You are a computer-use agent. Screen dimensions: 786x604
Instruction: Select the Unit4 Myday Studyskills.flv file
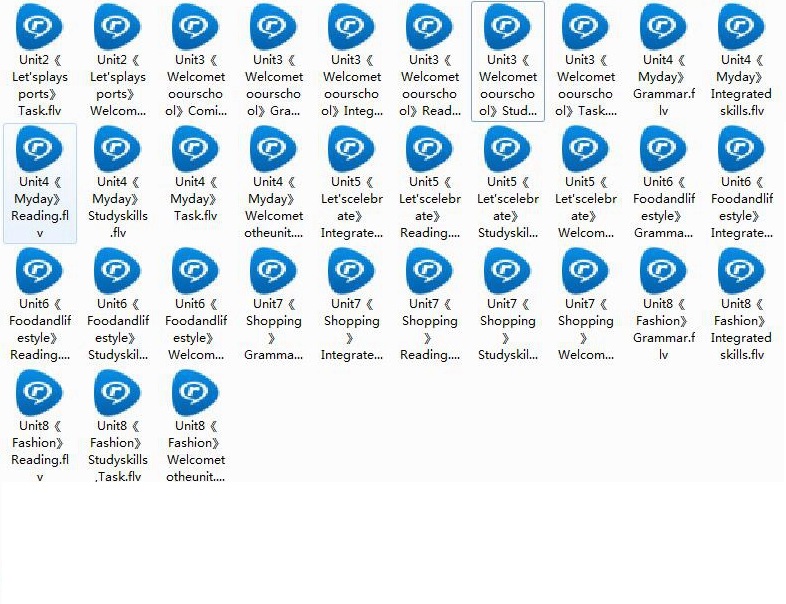click(x=118, y=152)
